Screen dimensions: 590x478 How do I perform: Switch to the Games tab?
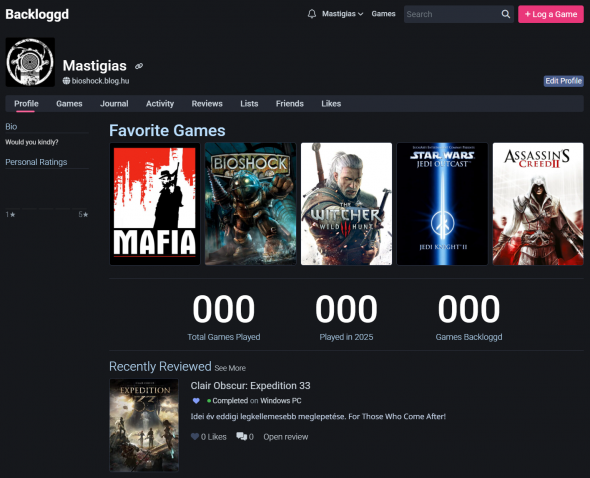tap(69, 104)
